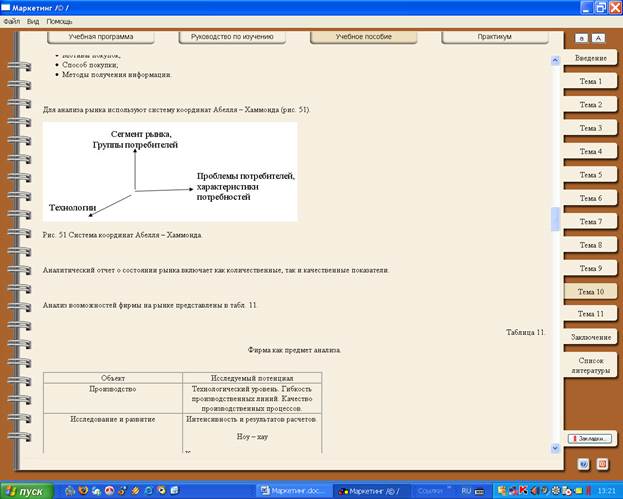Open the Закладки bookmarks button
Screen dimensions: 623x499
590,439
